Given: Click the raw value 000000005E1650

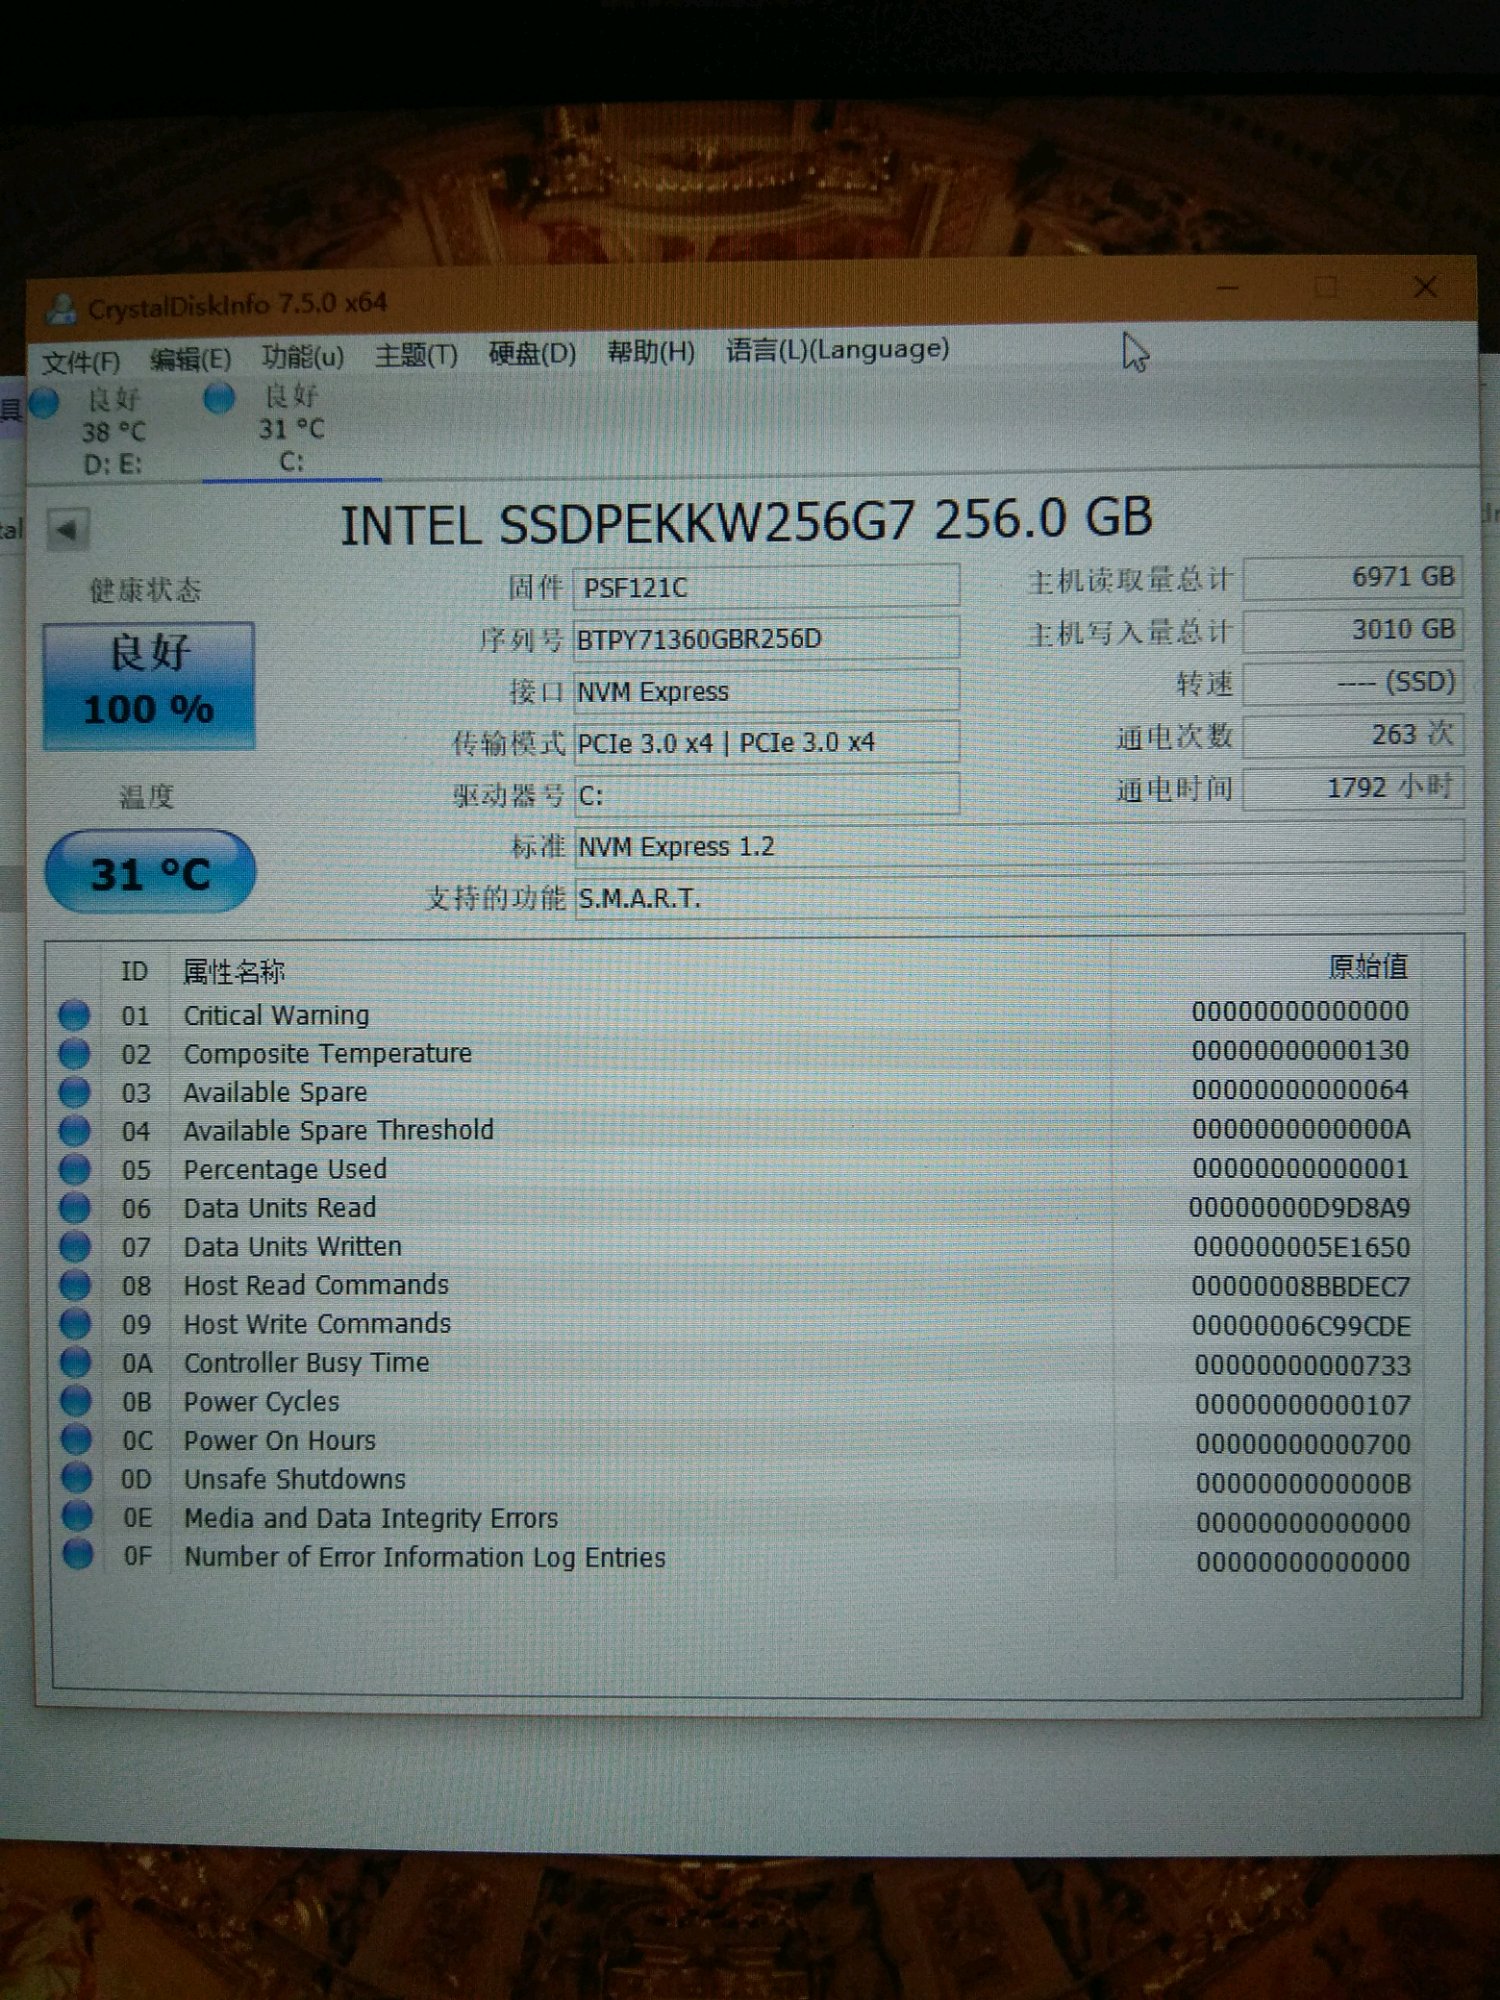Looking at the screenshot, I should 1301,1247.
